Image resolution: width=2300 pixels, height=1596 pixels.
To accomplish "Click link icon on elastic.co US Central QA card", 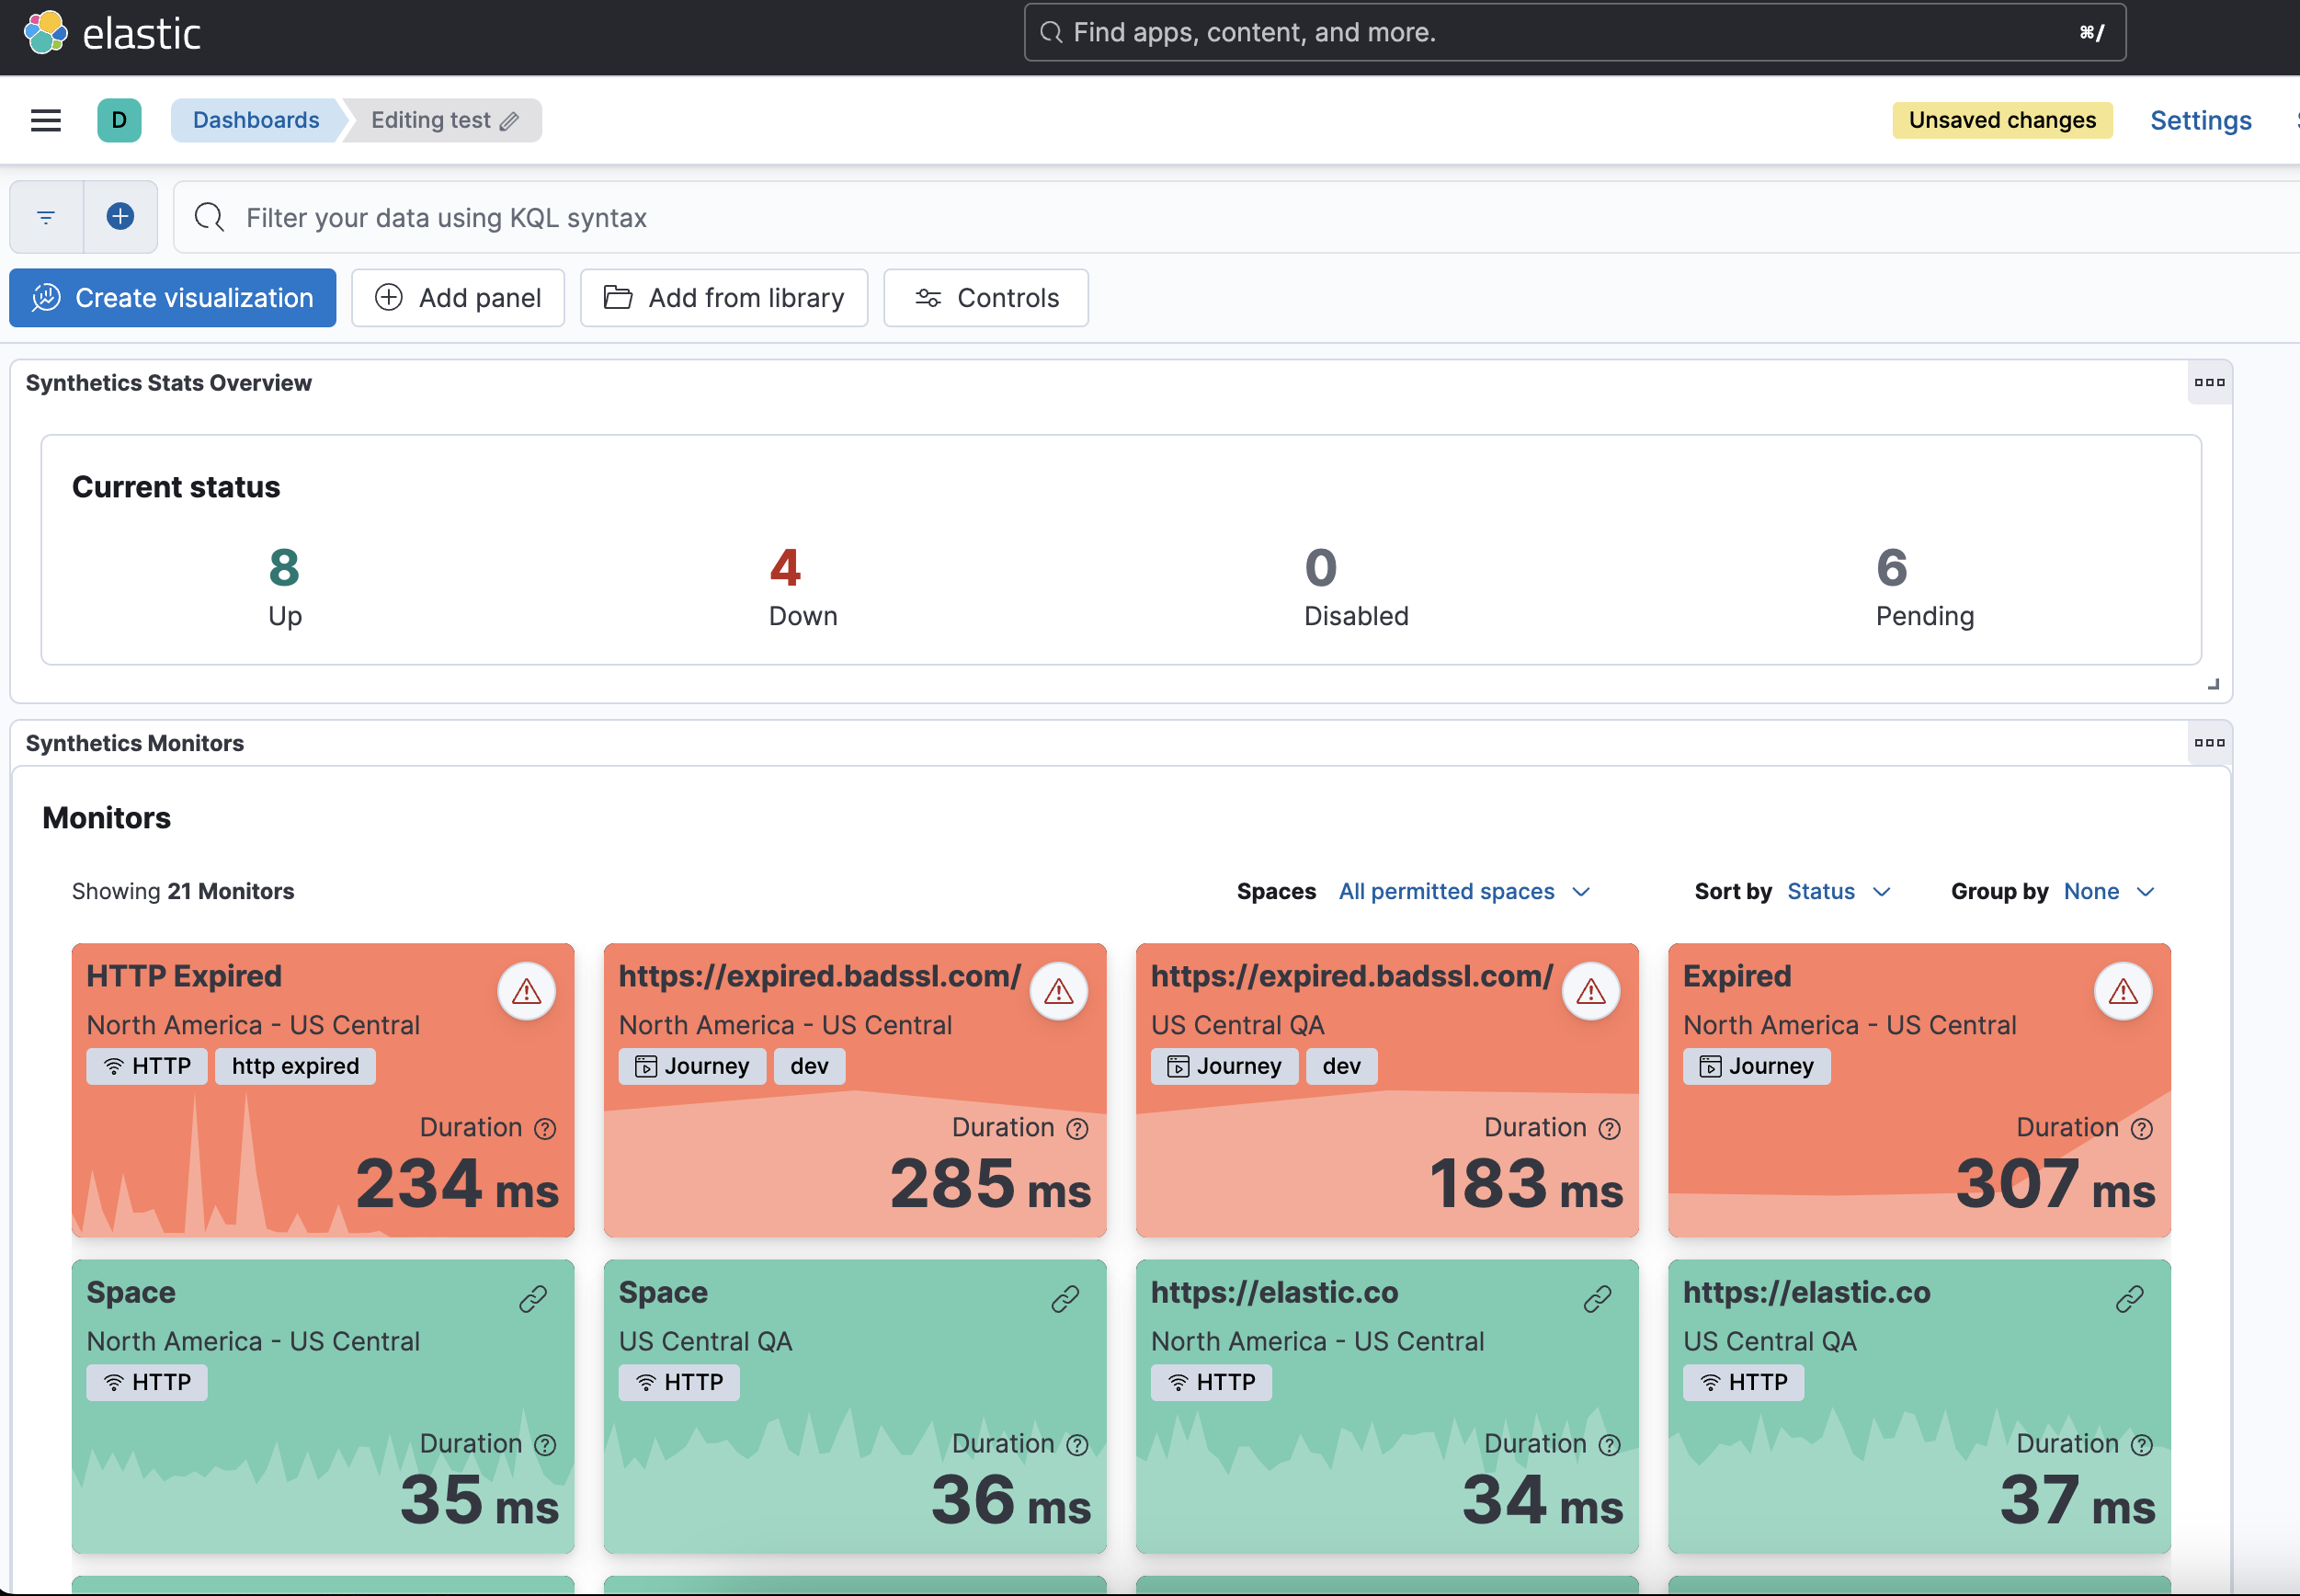I will tap(2129, 1299).
